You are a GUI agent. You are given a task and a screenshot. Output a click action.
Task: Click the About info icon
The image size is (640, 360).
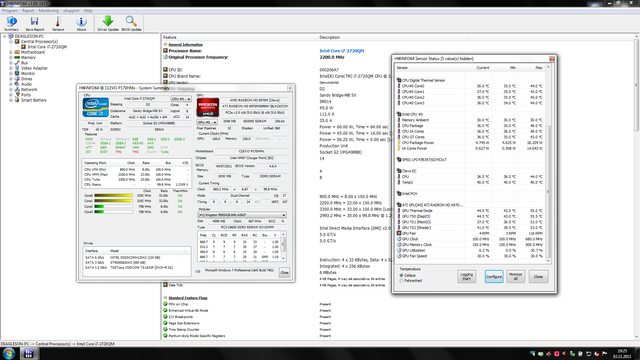tap(81, 23)
